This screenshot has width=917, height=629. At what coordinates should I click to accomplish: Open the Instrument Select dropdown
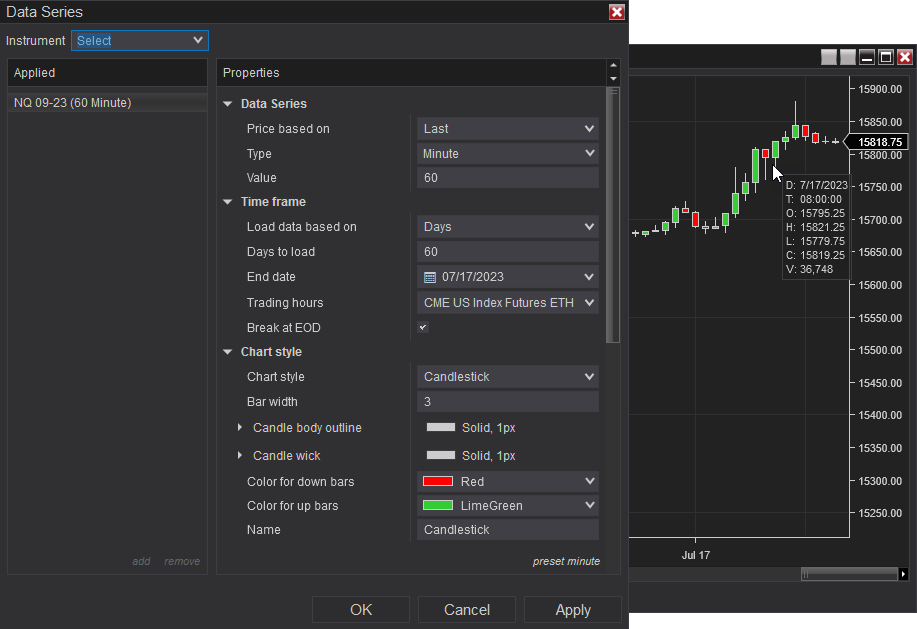[x=140, y=40]
